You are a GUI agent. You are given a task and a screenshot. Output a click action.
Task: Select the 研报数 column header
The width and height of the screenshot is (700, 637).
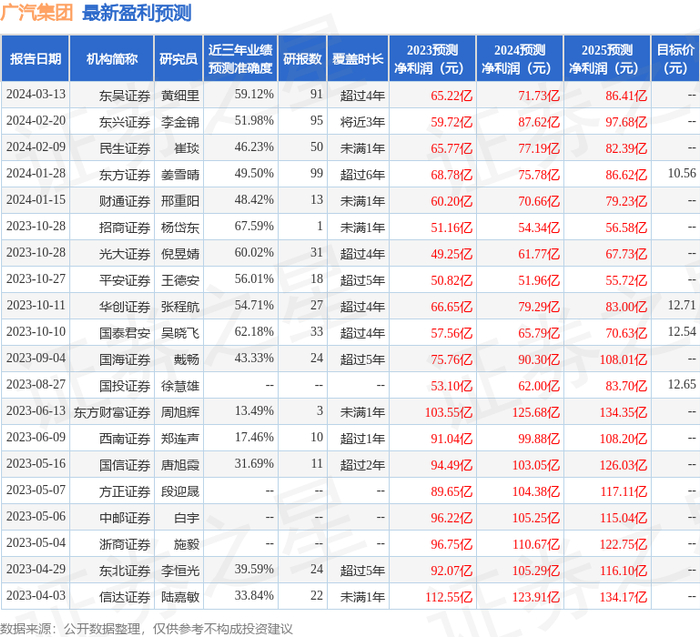(303, 59)
